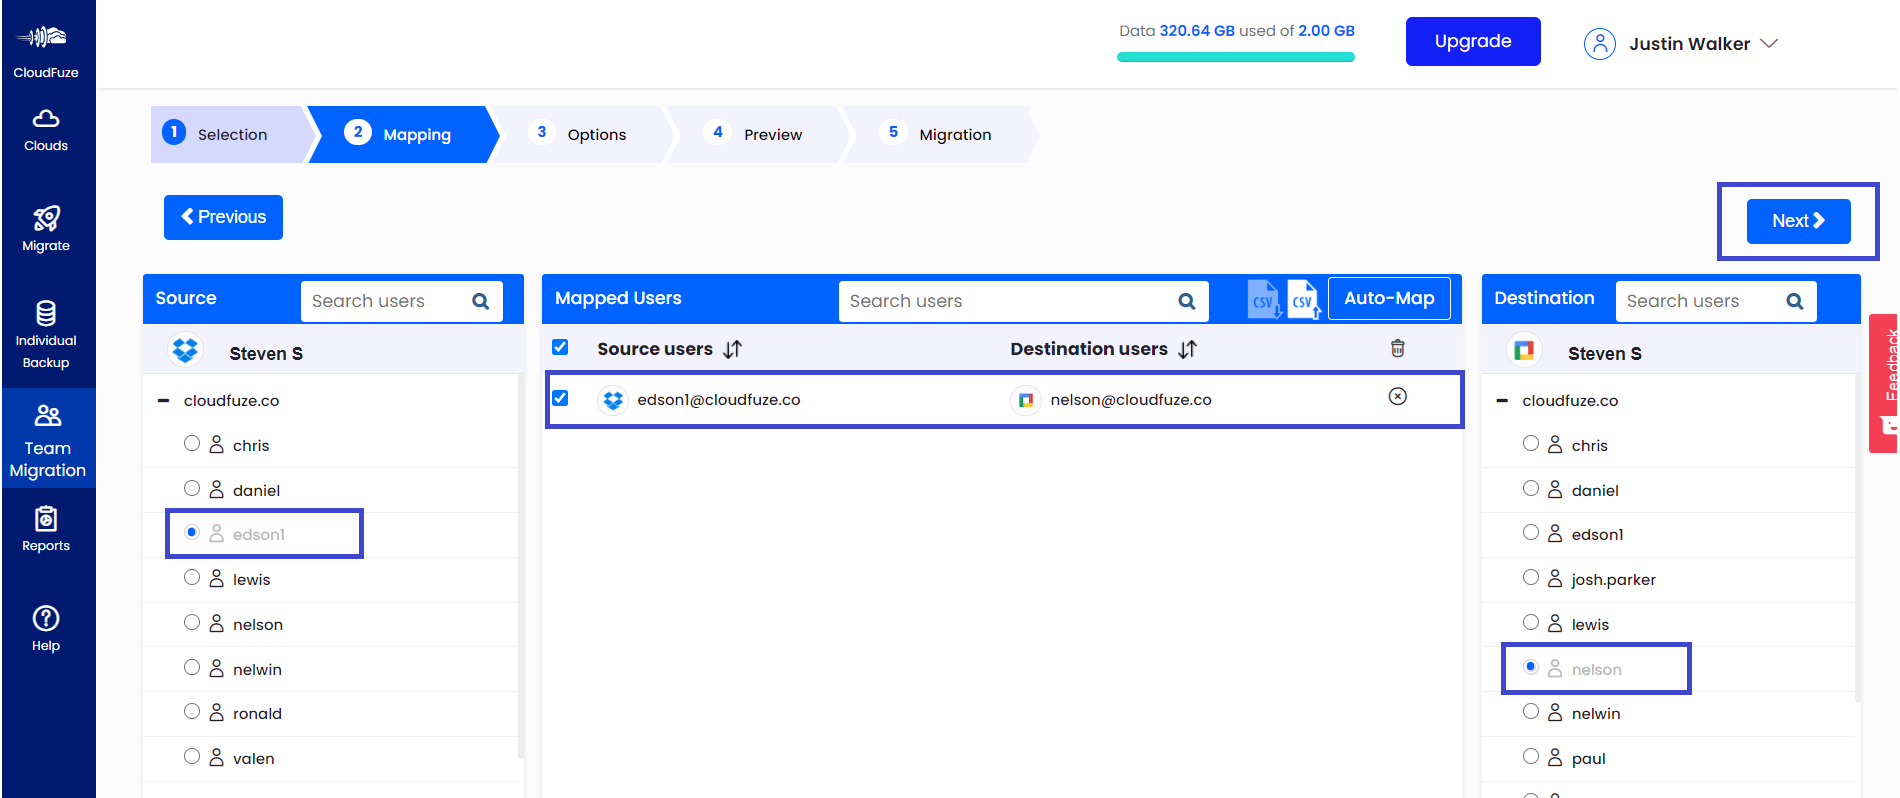Select destination user daniel radio button

click(x=1531, y=488)
